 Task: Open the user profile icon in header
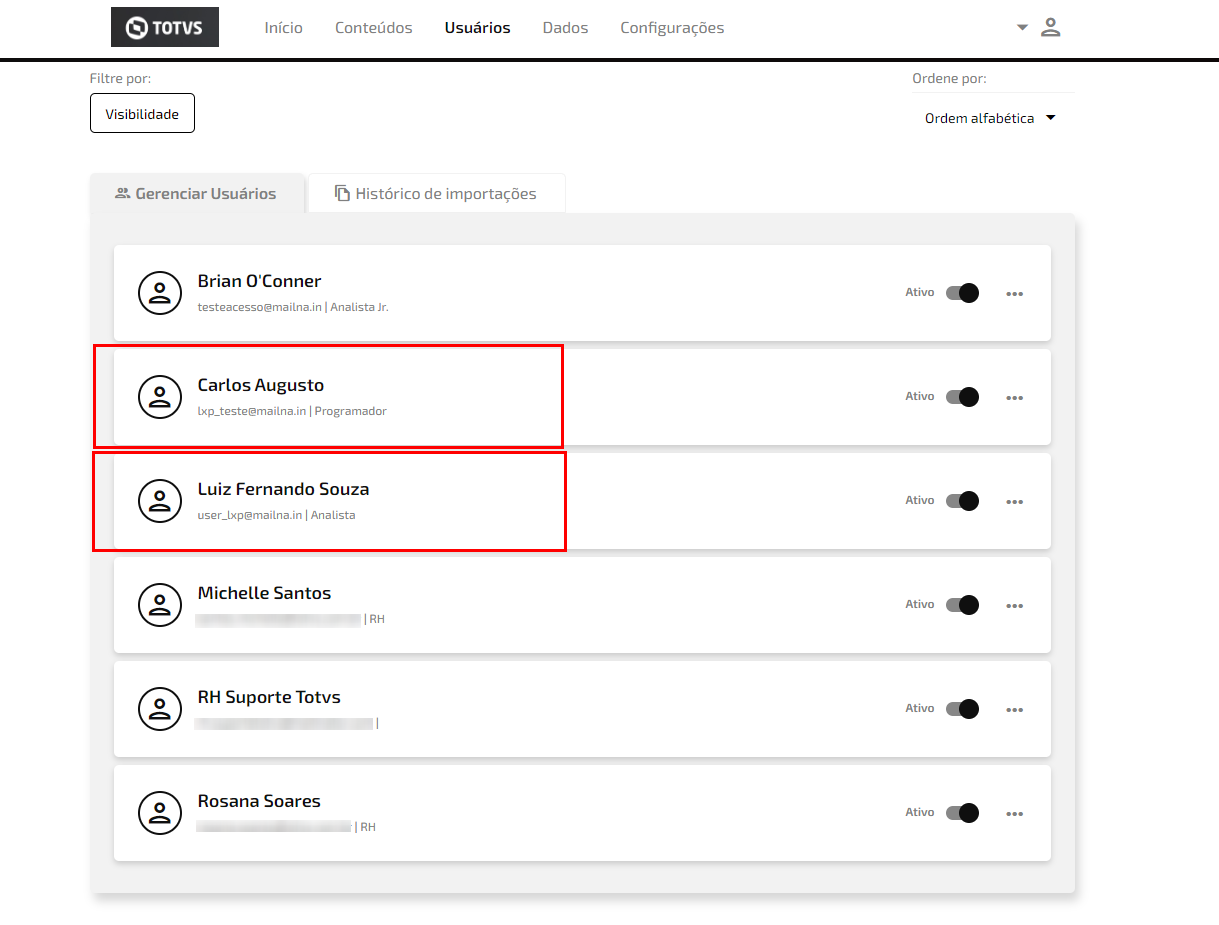coord(1050,27)
